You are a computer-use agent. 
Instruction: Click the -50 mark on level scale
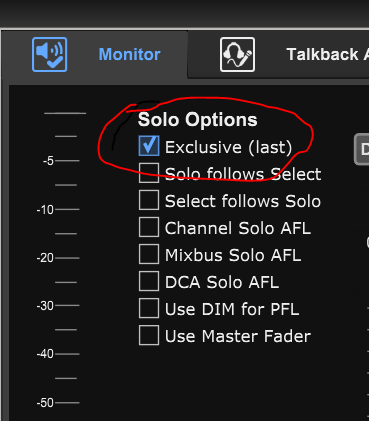(x=45, y=403)
